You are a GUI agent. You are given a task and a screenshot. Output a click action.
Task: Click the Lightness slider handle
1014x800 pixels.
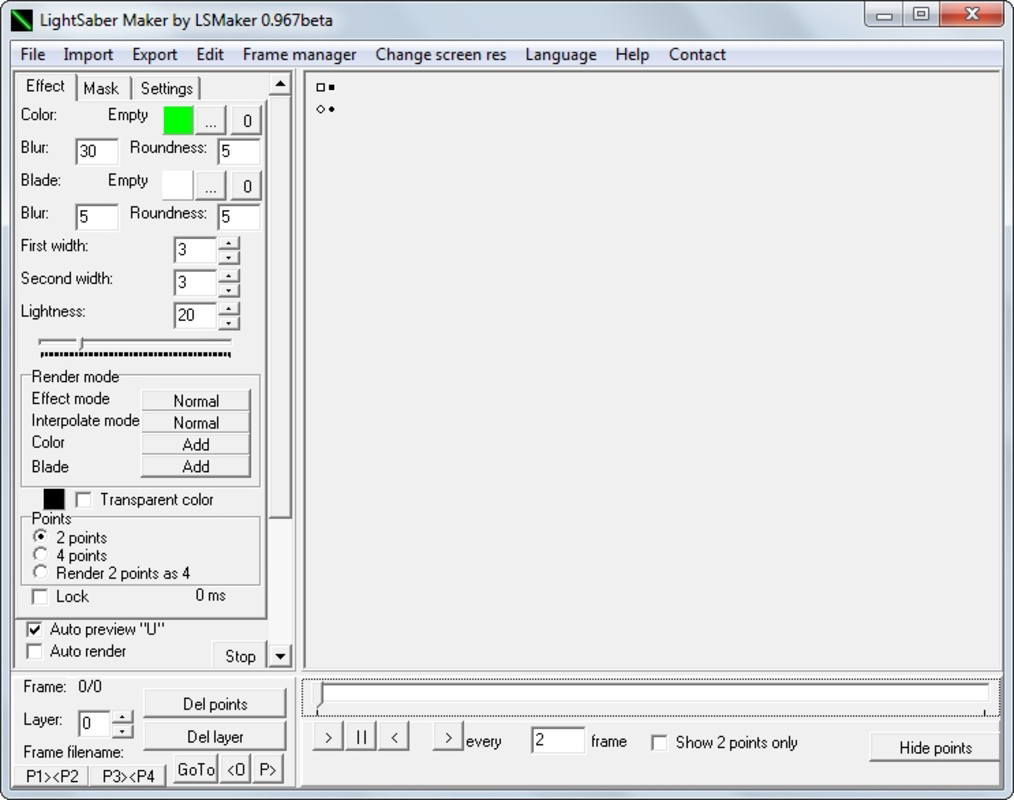pos(81,343)
